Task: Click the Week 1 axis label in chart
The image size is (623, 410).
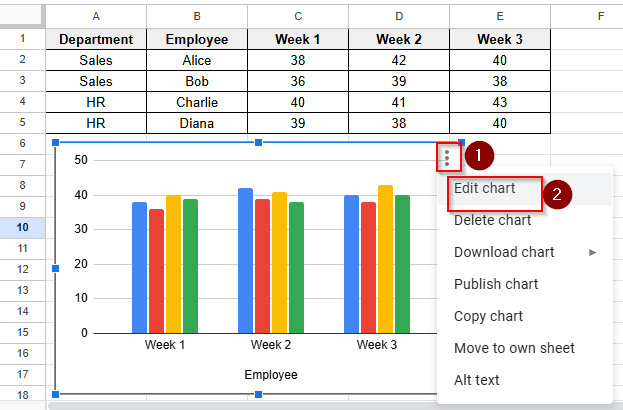Action: tap(165, 344)
